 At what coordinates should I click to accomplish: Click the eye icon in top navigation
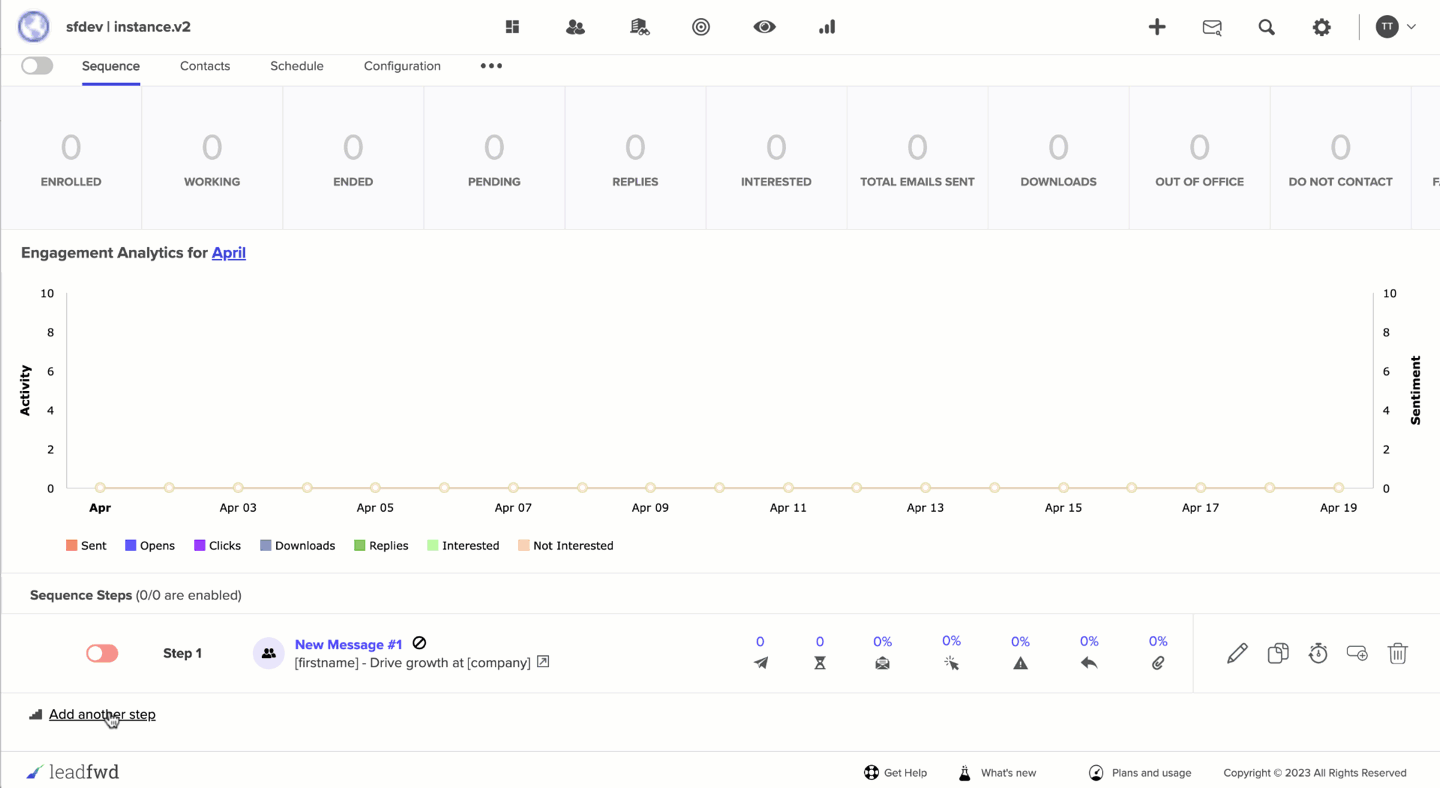764,27
